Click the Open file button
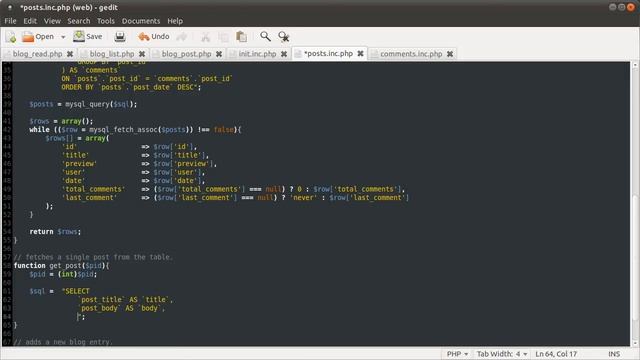Screen dimensions: 640x360 pos(38,37)
